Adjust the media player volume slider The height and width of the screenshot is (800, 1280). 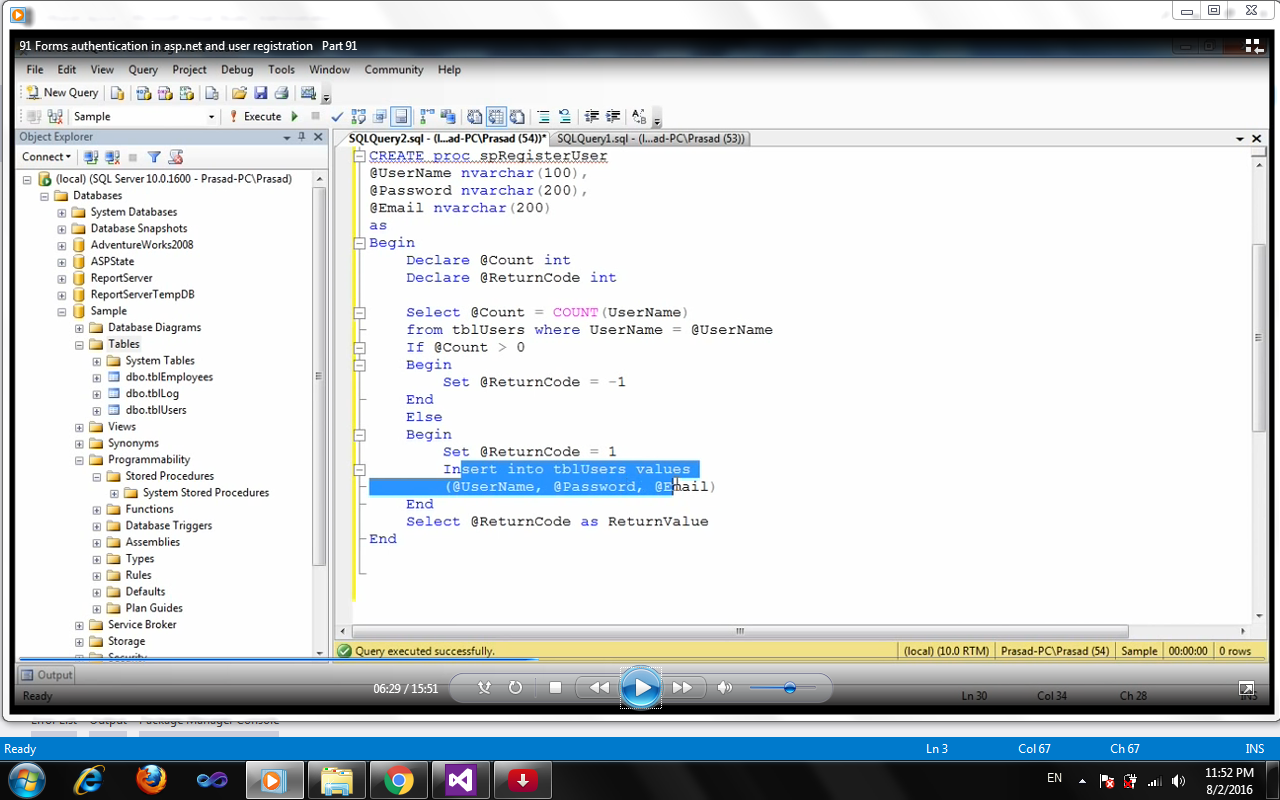tap(789, 688)
